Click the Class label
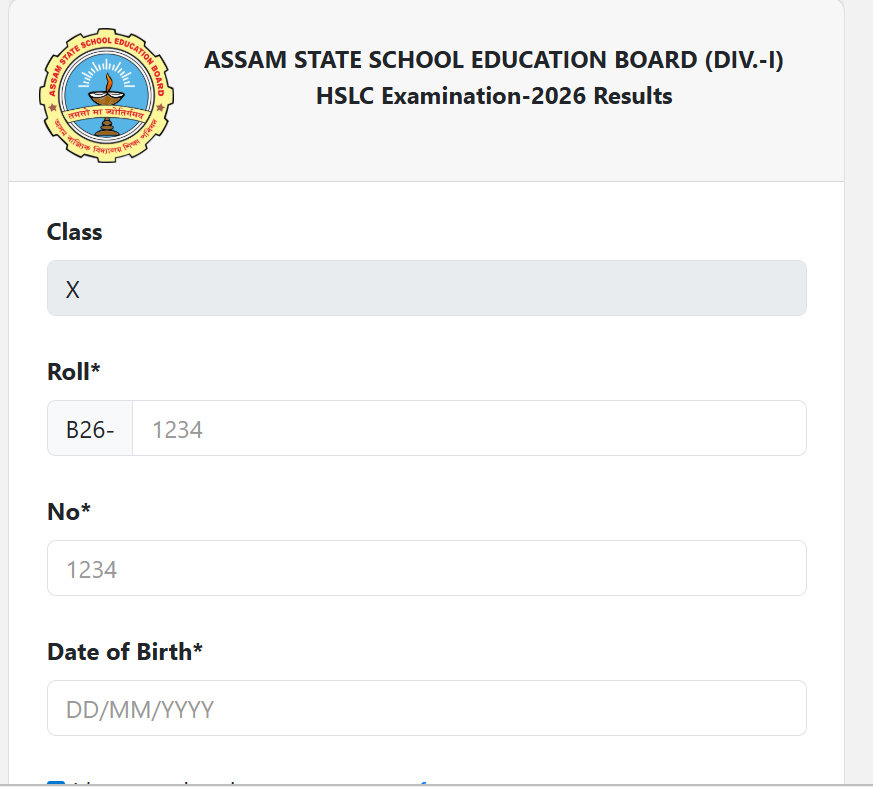The height and width of the screenshot is (787, 873). (x=75, y=232)
